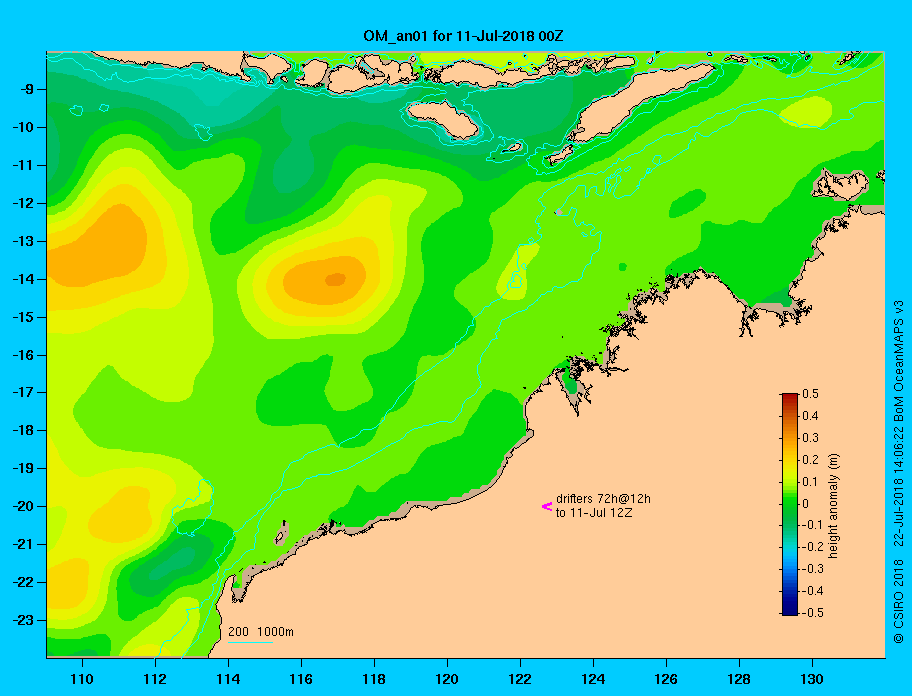Click the 'drifters 72h@12h' legend label
This screenshot has height=696, width=912.
603,499
